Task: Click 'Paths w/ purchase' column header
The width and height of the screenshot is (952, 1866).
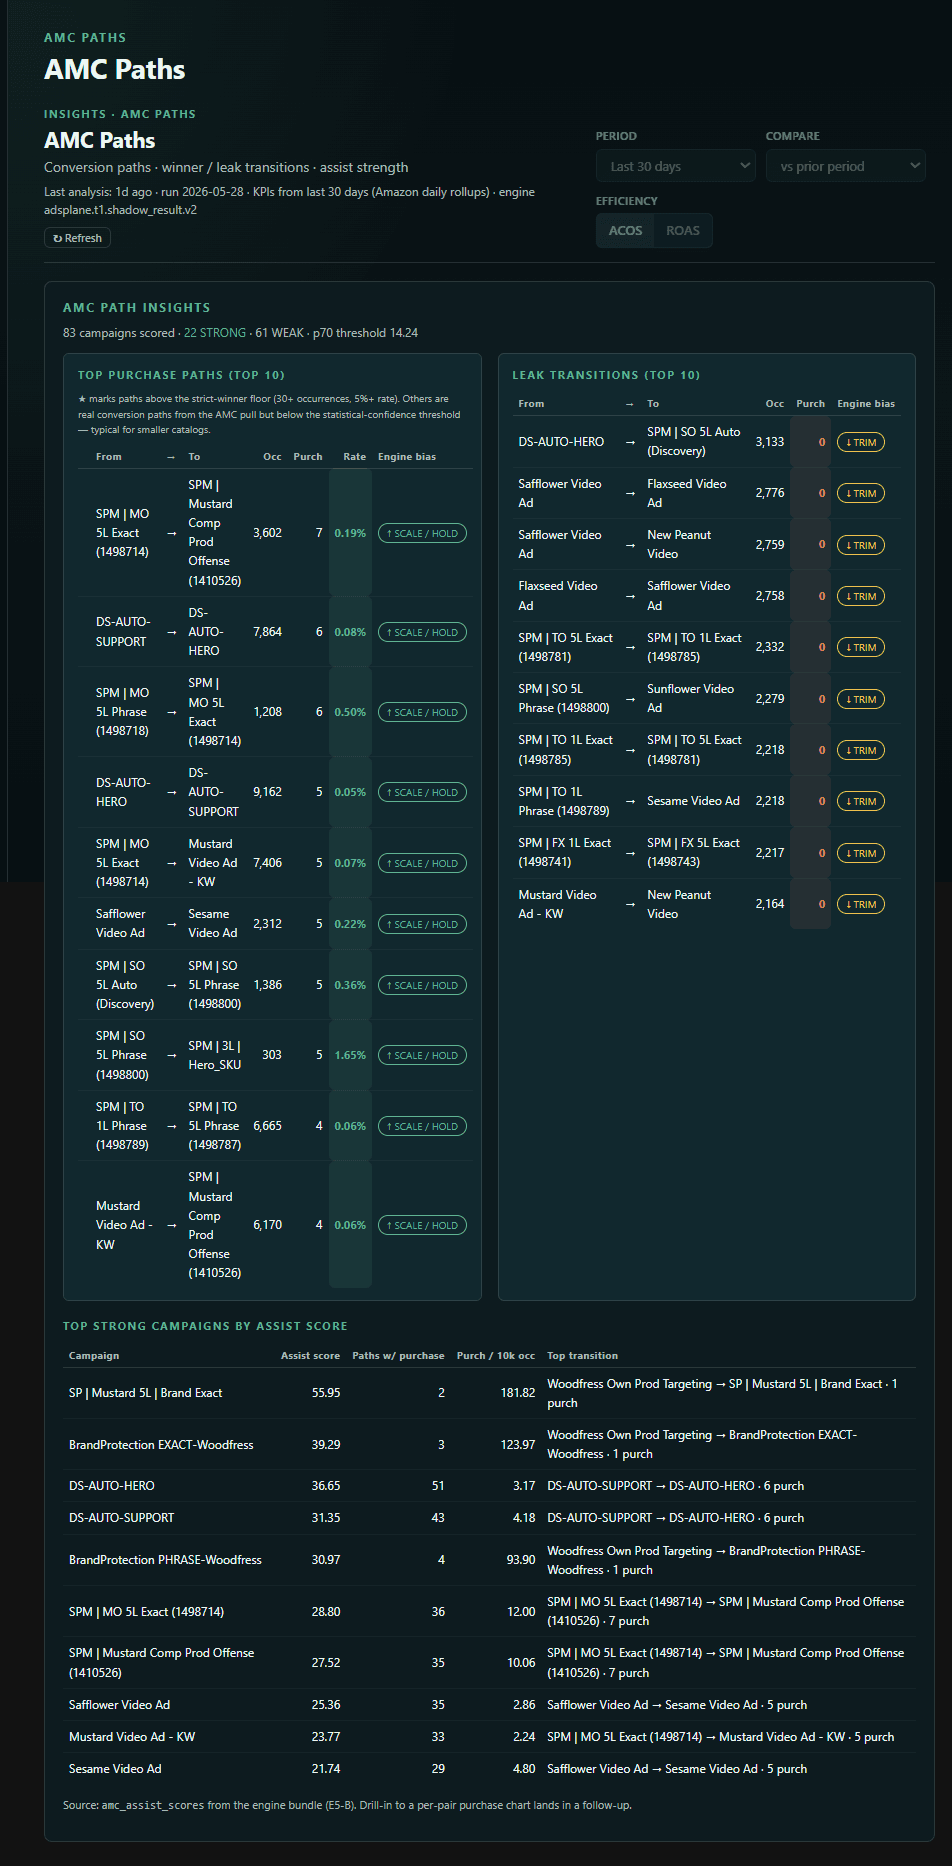Action: pos(398,1356)
